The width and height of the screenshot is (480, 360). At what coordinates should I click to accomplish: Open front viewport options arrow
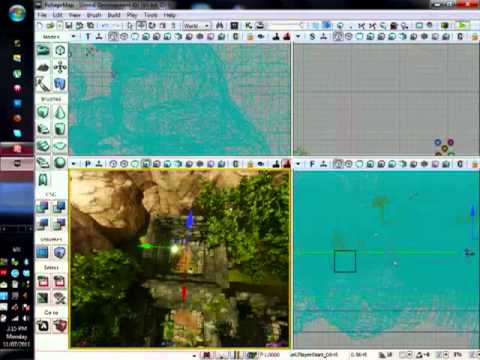[x=298, y=164]
